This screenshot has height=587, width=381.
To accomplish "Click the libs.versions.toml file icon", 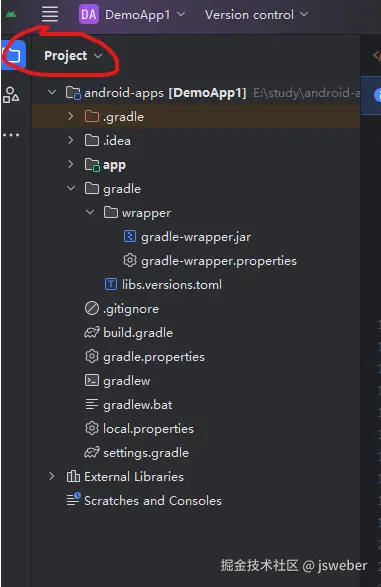I will 111,284.
